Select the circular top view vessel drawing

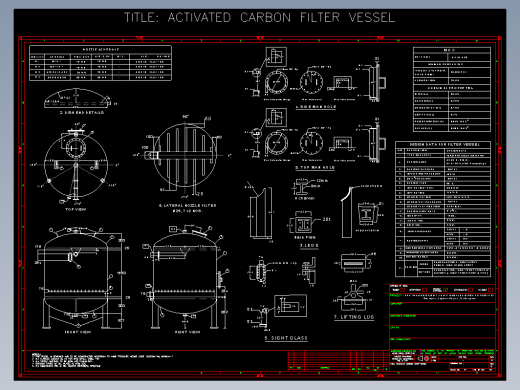(76, 165)
